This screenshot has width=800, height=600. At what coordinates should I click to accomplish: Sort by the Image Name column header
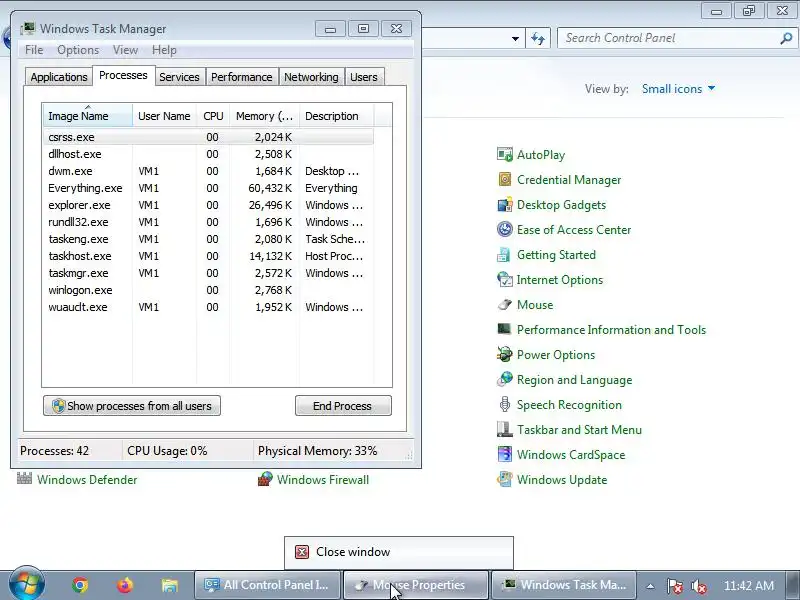pos(88,116)
